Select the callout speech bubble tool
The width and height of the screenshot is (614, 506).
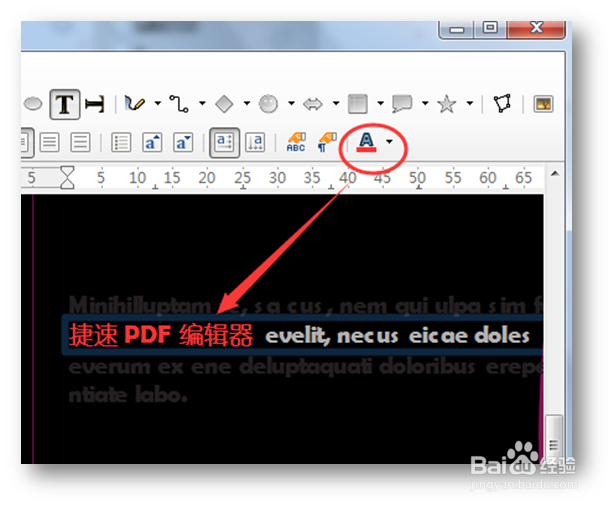point(402,104)
